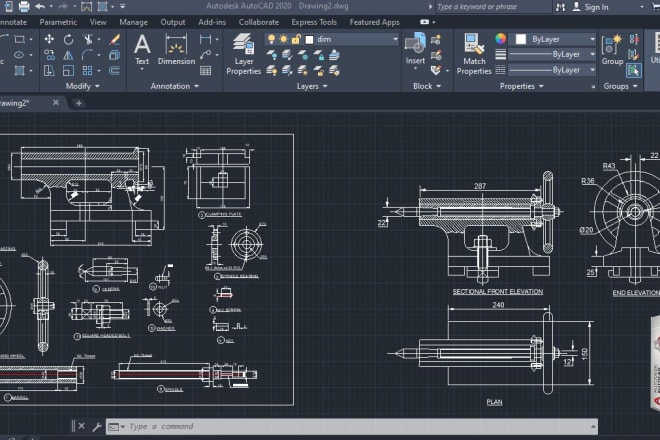Expand the Properties panel
Viewport: 660px width, 440px height.
(522, 86)
